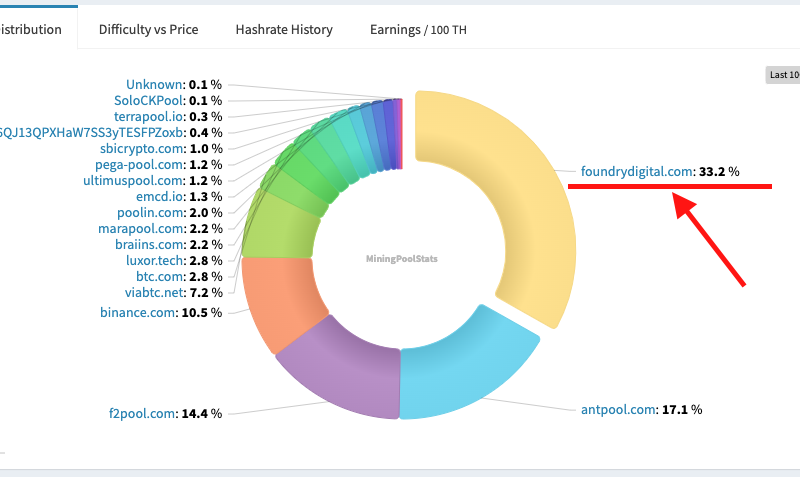Open the Unknown pool link

154,85
